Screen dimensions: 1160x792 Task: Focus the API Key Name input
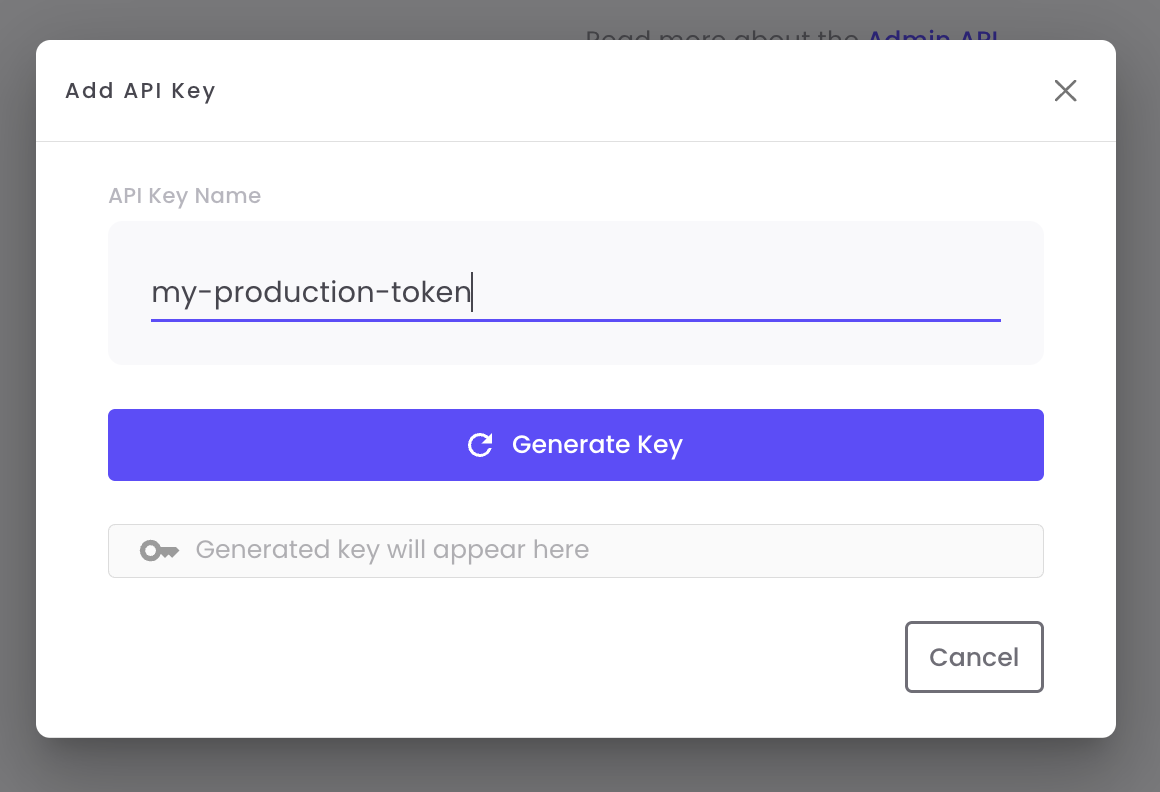pos(575,292)
